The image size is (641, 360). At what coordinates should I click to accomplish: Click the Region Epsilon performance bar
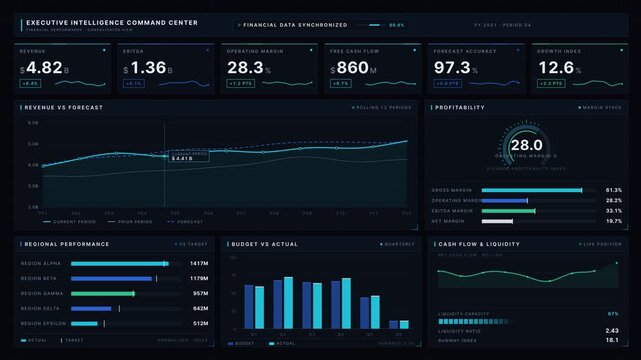pos(126,324)
